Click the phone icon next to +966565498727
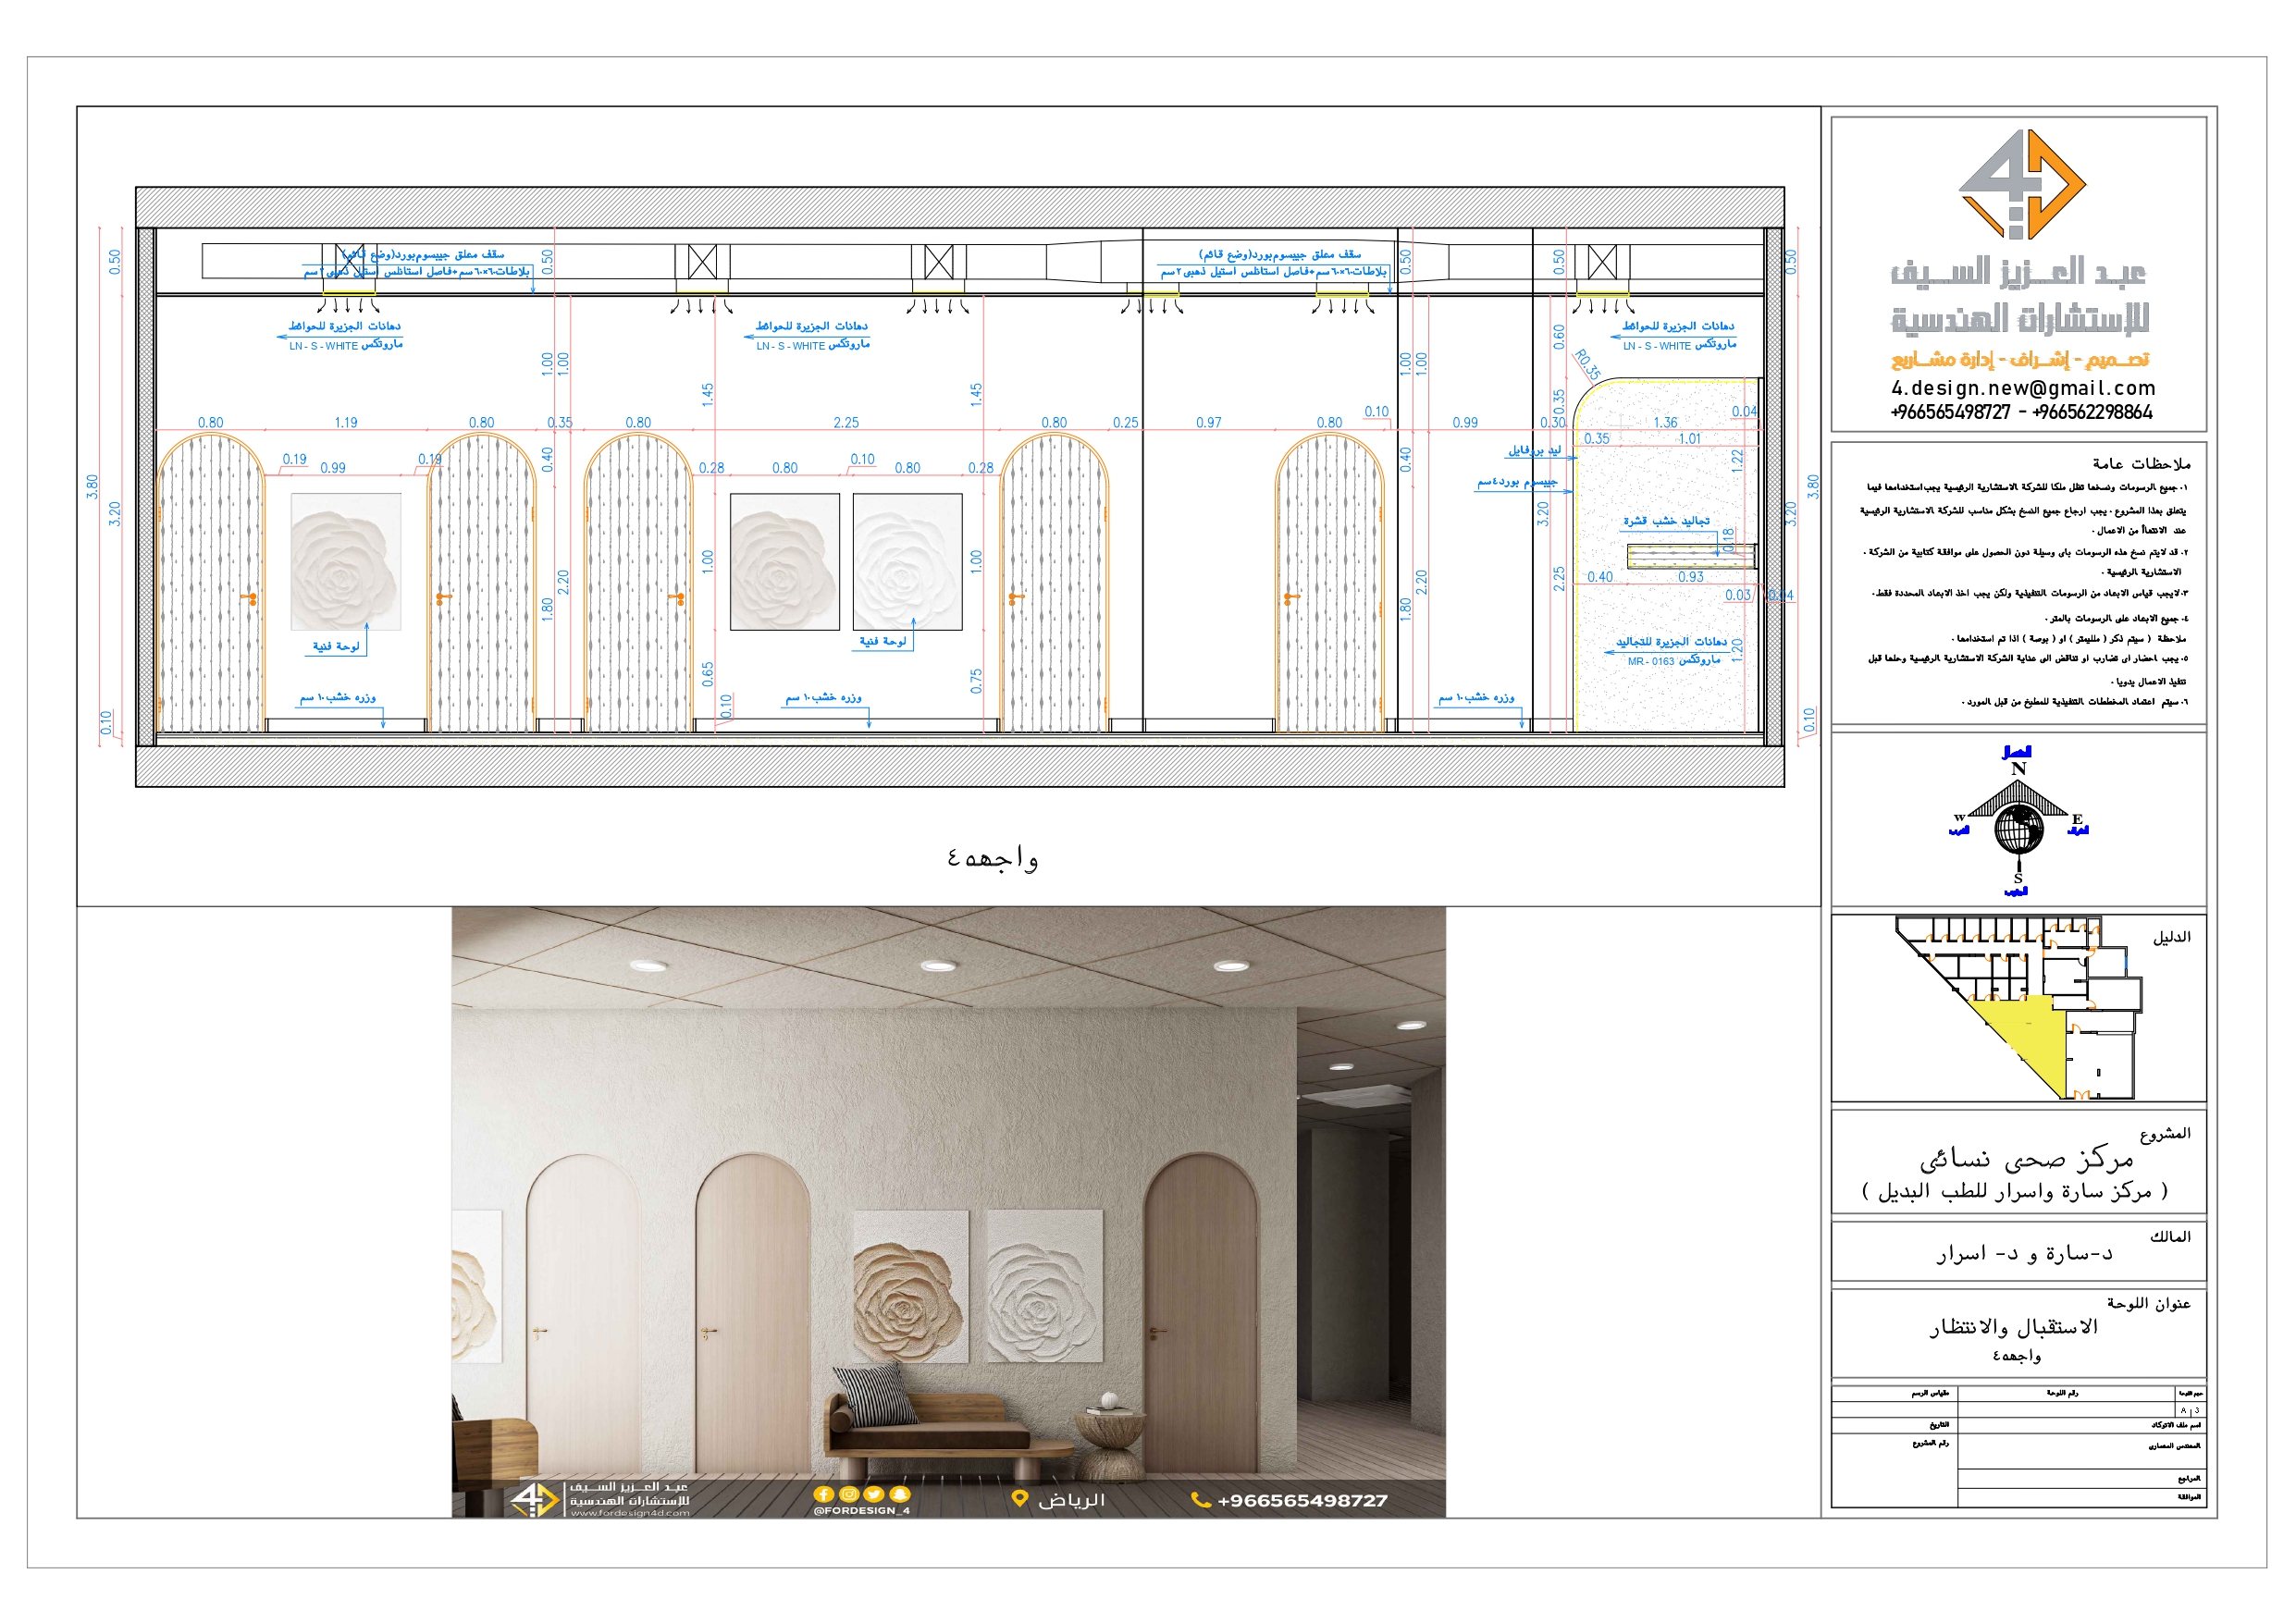2296x1623 pixels. tap(1202, 1498)
